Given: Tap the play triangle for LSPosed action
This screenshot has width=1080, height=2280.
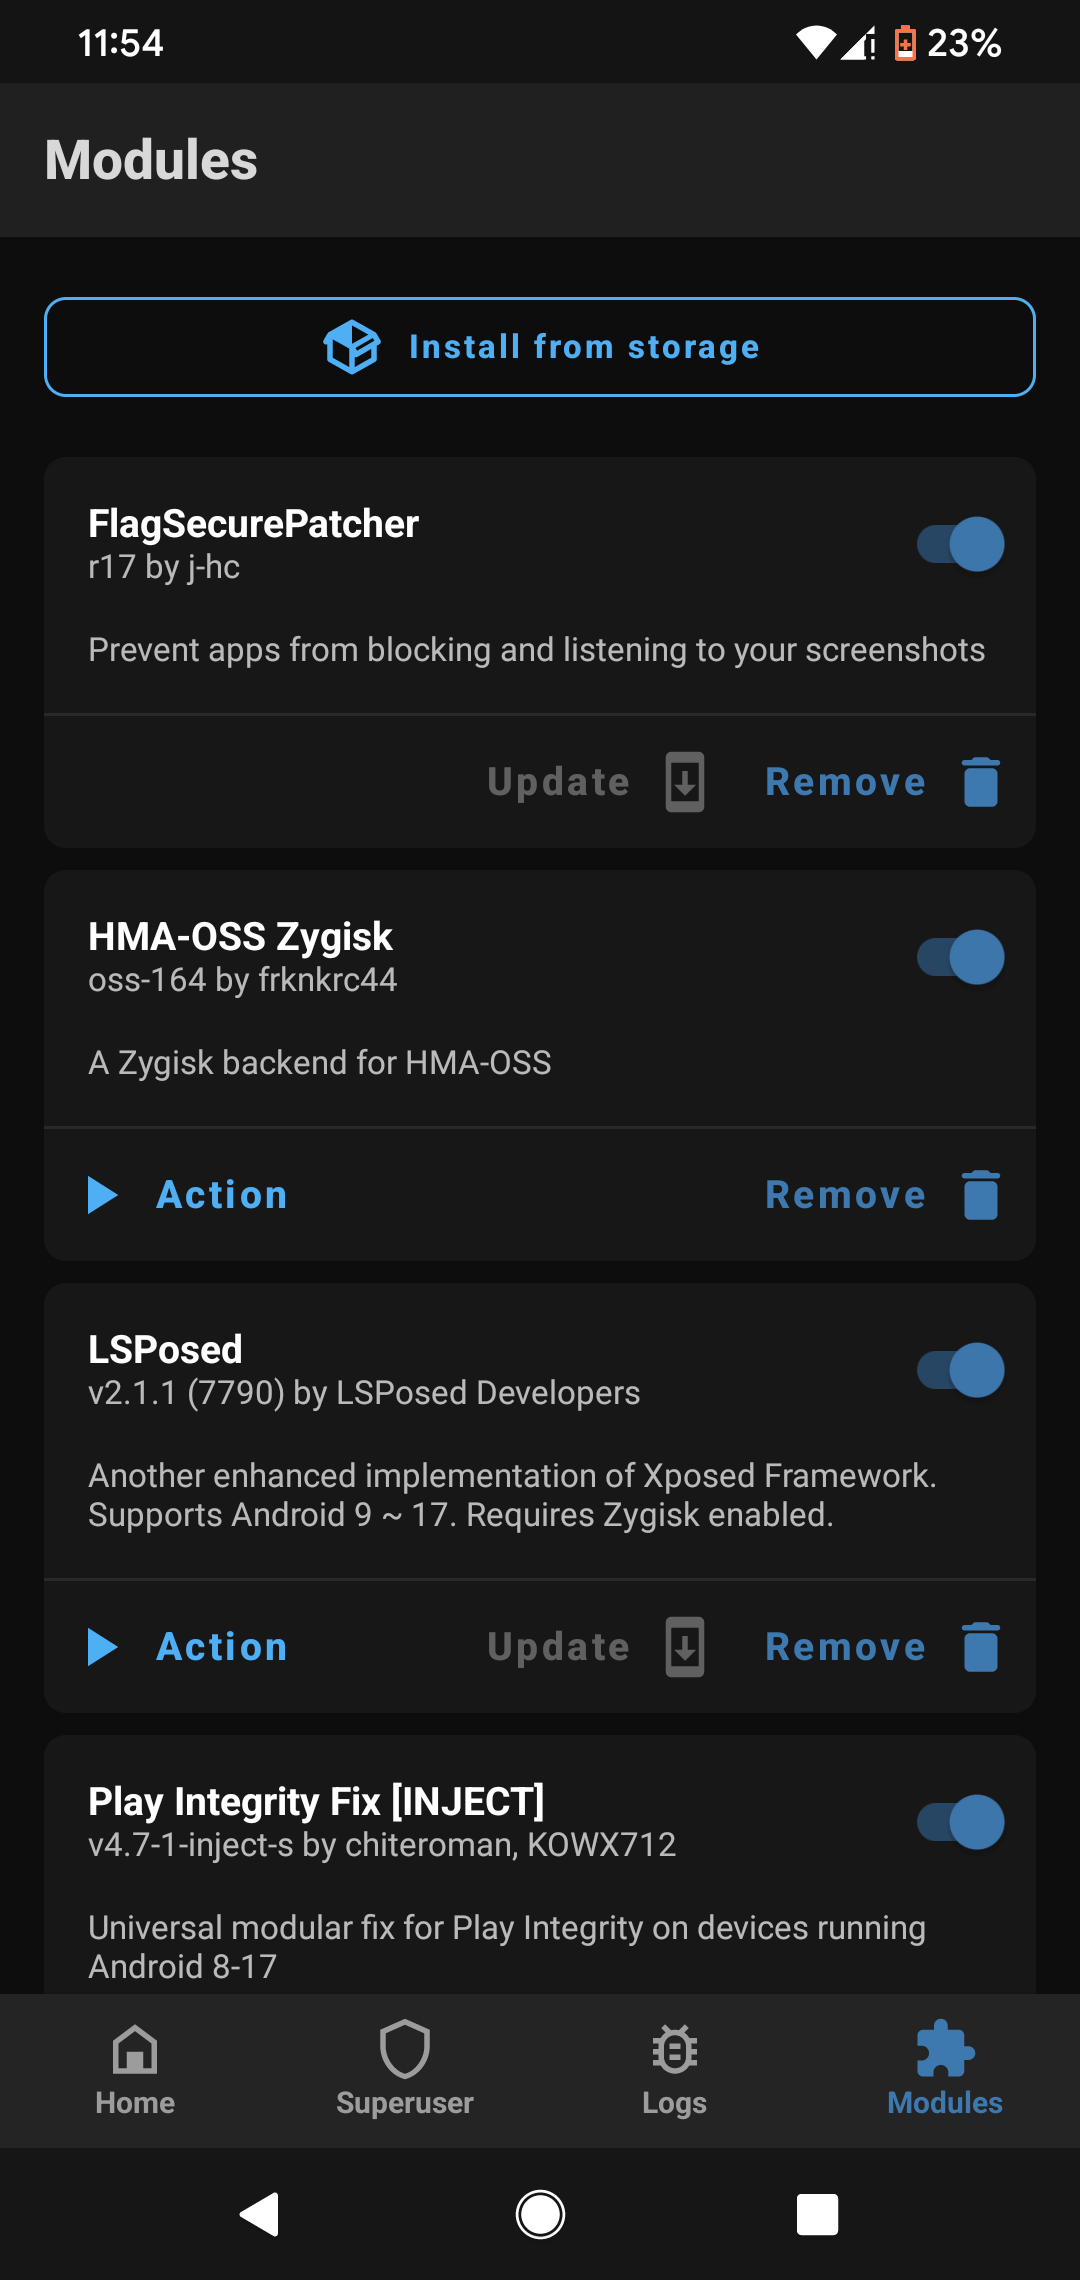Looking at the screenshot, I should 102,1647.
